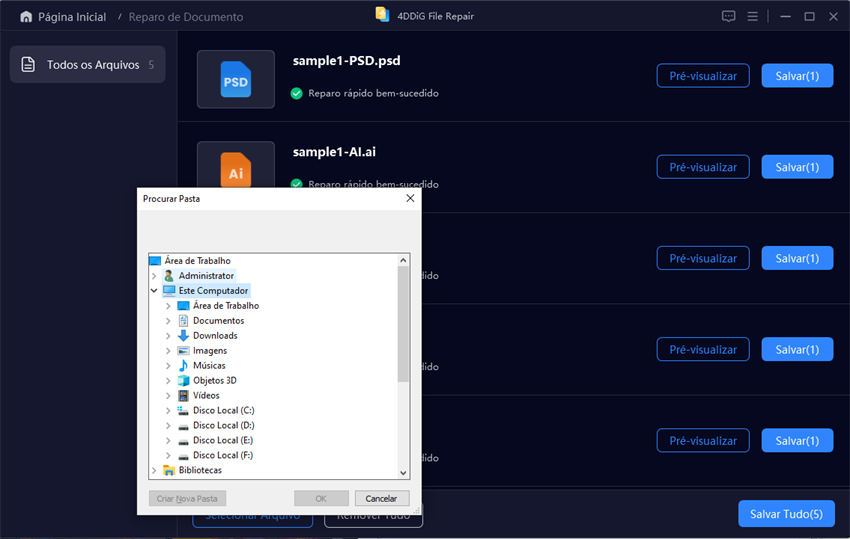850x539 pixels.
Task: Expand the Imagens folder node
Action: [x=168, y=351]
